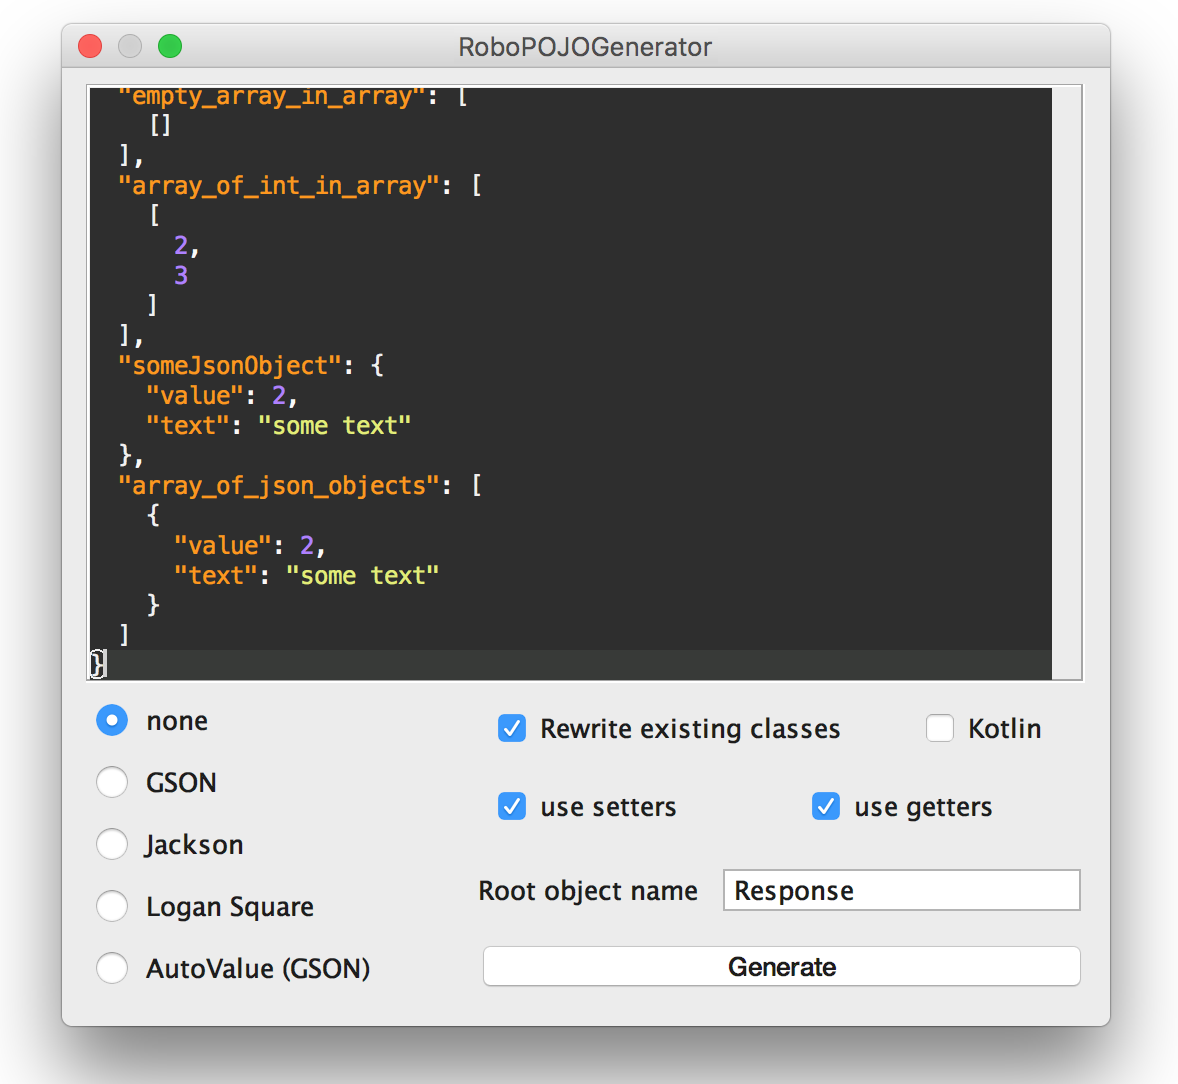Click the Root object name label
The width and height of the screenshot is (1178, 1084).
(x=588, y=891)
